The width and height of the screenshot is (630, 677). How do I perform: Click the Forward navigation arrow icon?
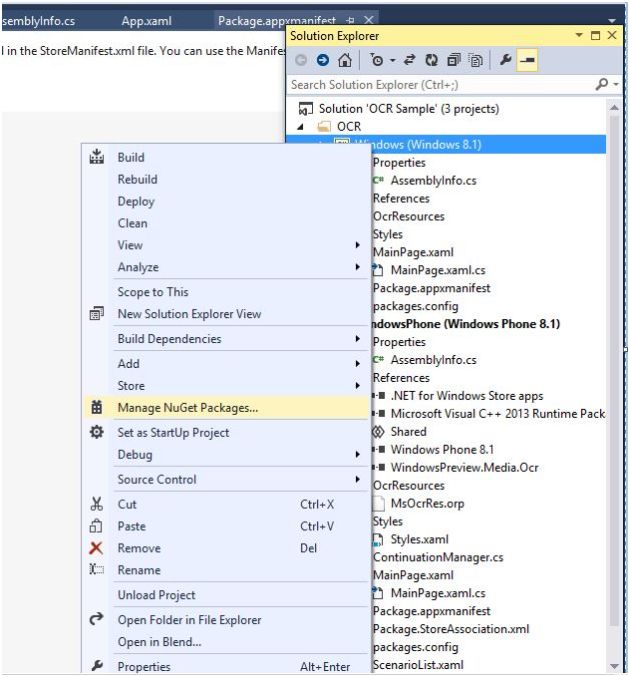(x=323, y=60)
